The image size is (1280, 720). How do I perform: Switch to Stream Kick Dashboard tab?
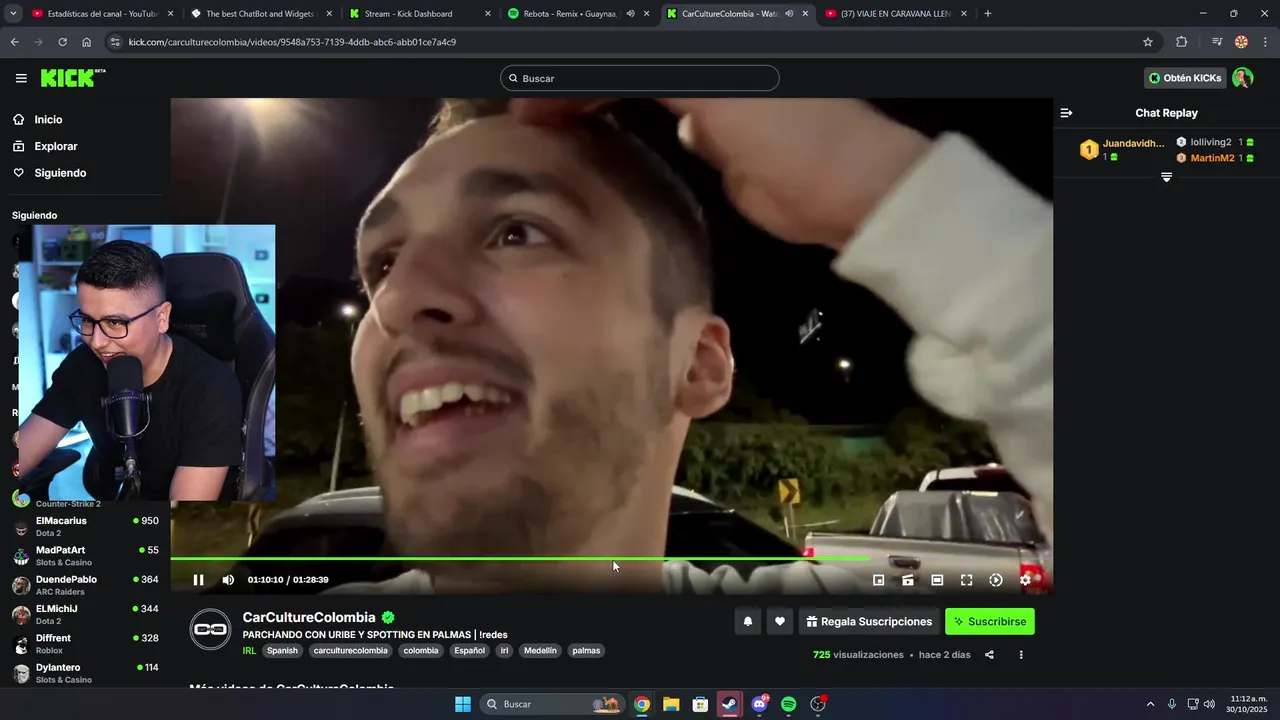coord(420,14)
